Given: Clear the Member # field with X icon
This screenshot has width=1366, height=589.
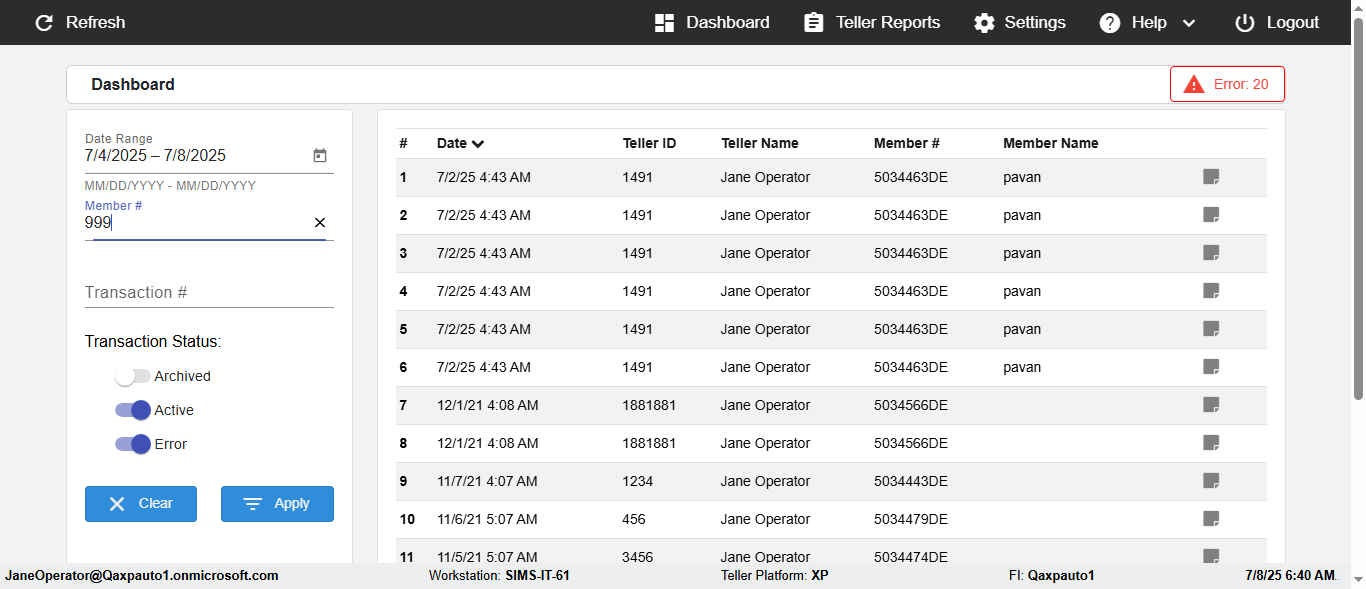Looking at the screenshot, I should coord(320,223).
